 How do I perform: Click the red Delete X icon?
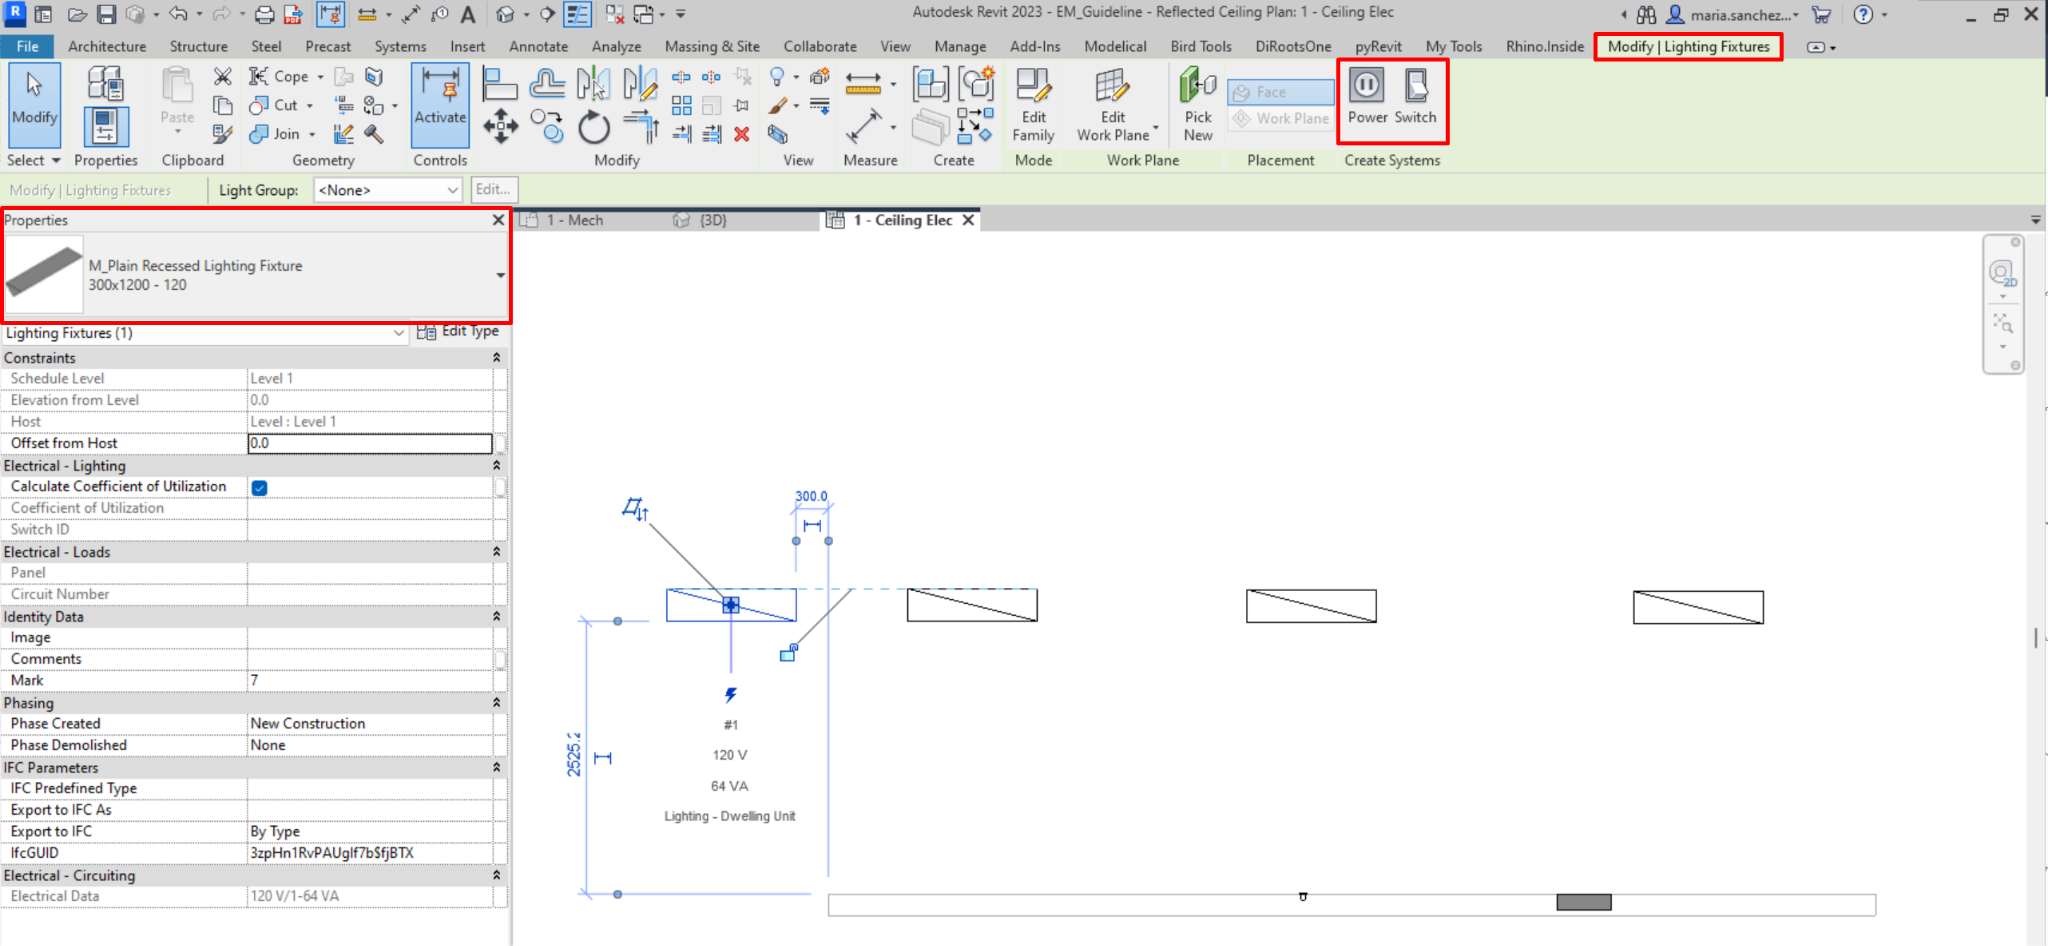(741, 134)
